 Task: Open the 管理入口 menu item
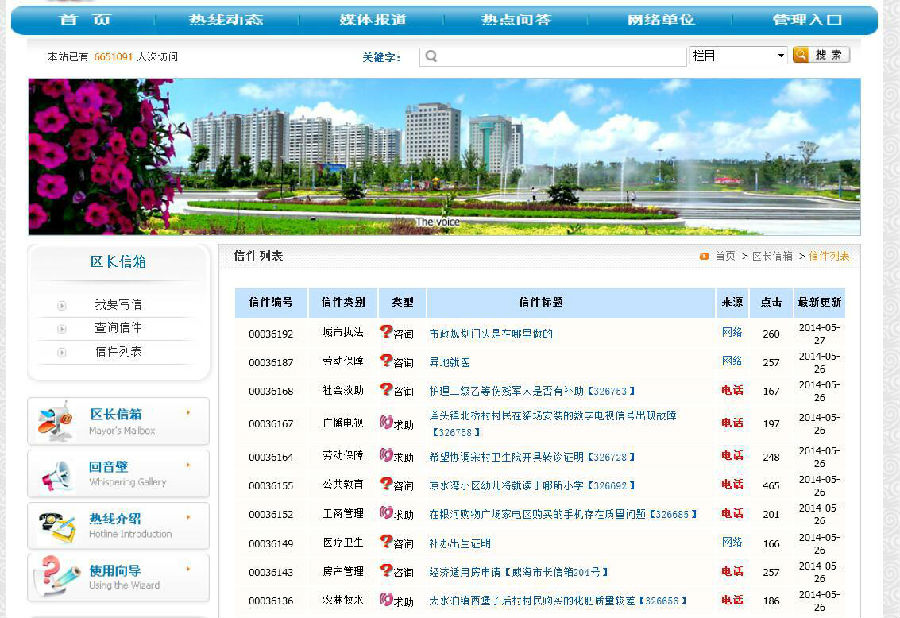pyautogui.click(x=806, y=17)
